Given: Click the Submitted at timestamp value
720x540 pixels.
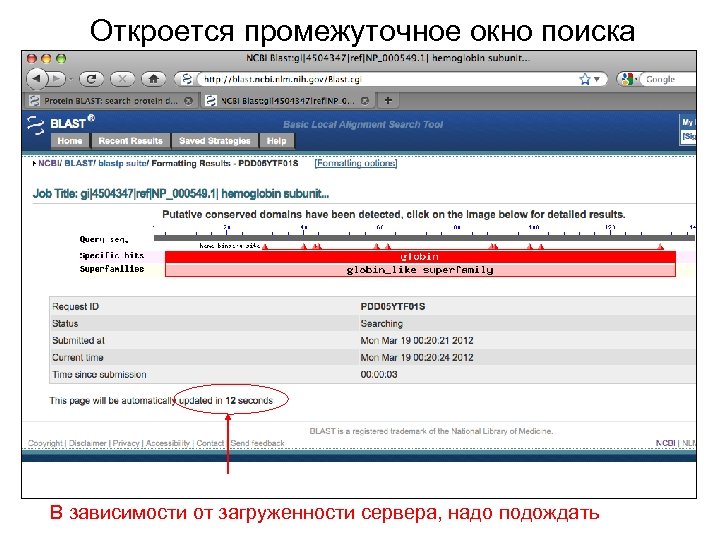Looking at the screenshot, I should click(x=416, y=340).
